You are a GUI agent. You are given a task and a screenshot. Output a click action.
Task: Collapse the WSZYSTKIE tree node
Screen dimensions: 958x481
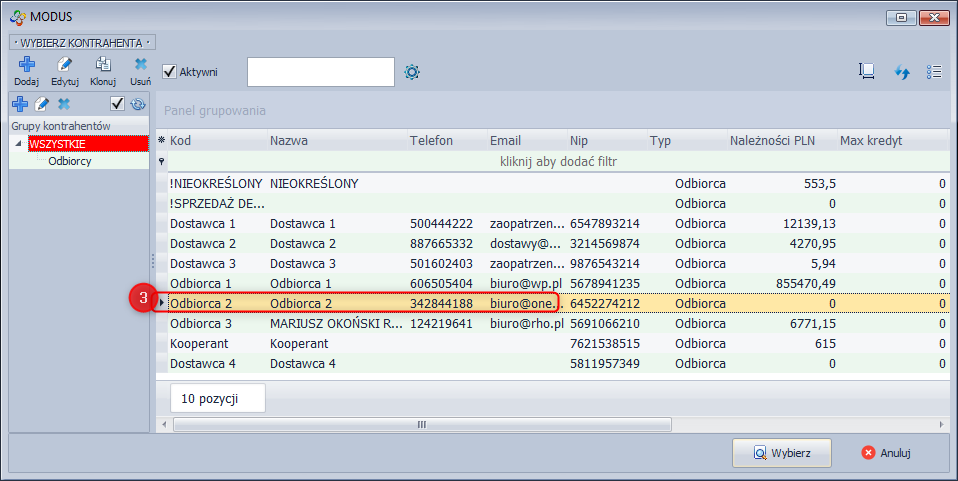coord(20,145)
